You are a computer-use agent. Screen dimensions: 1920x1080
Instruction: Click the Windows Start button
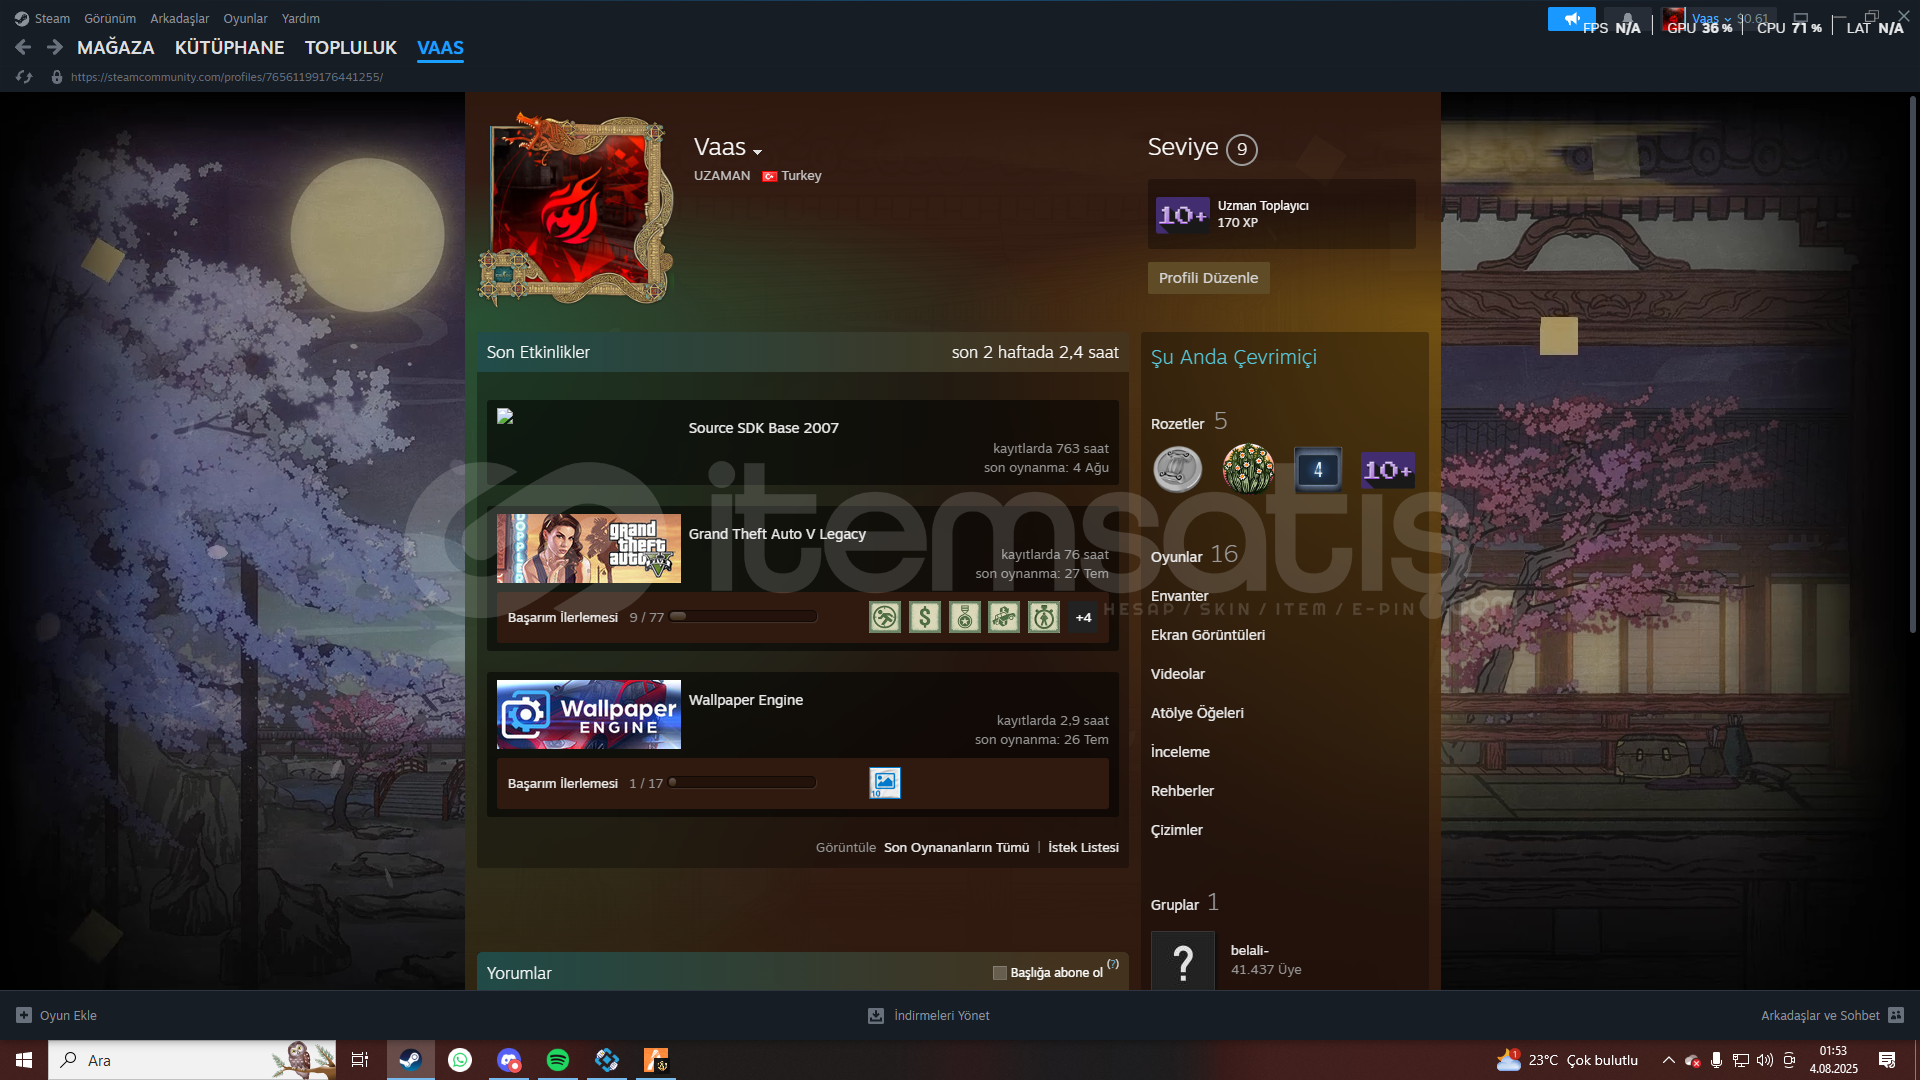[x=24, y=1060]
